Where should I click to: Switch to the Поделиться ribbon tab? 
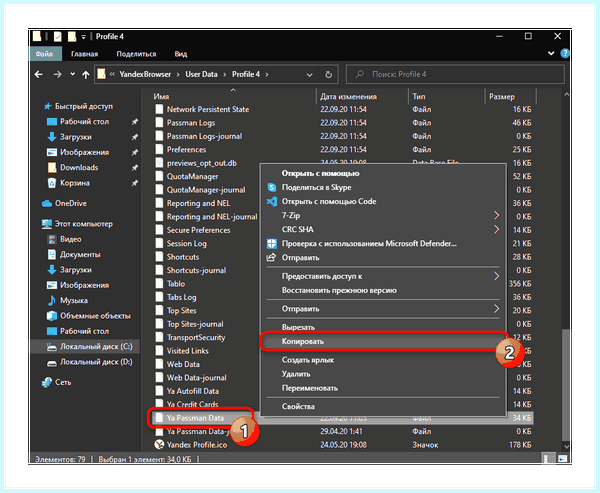136,54
